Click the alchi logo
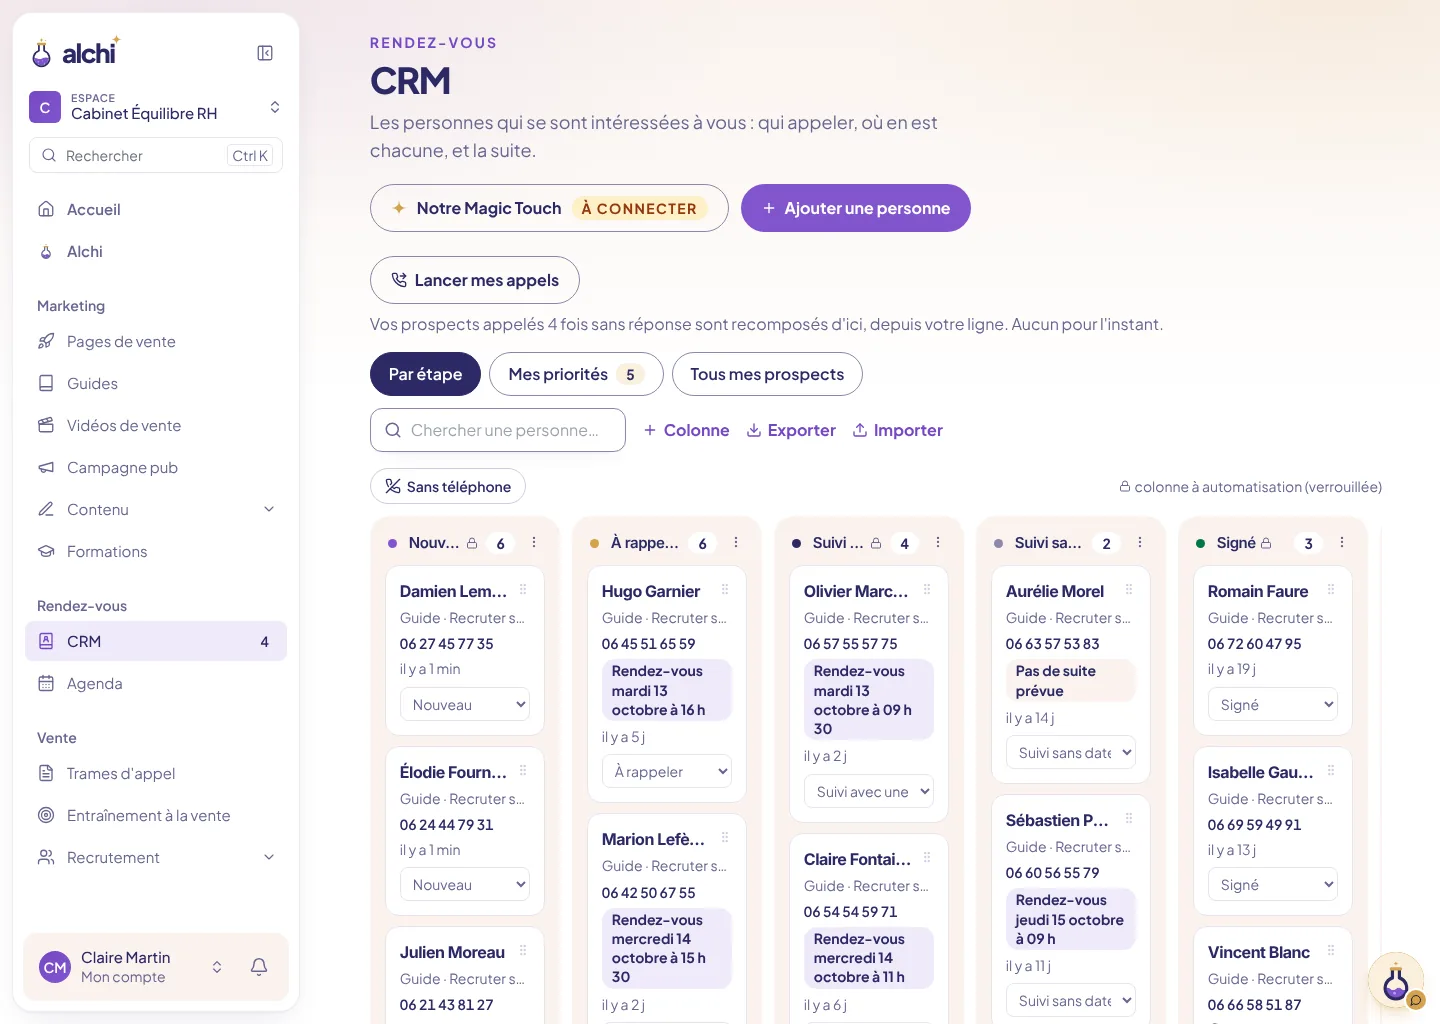 pyautogui.click(x=76, y=52)
